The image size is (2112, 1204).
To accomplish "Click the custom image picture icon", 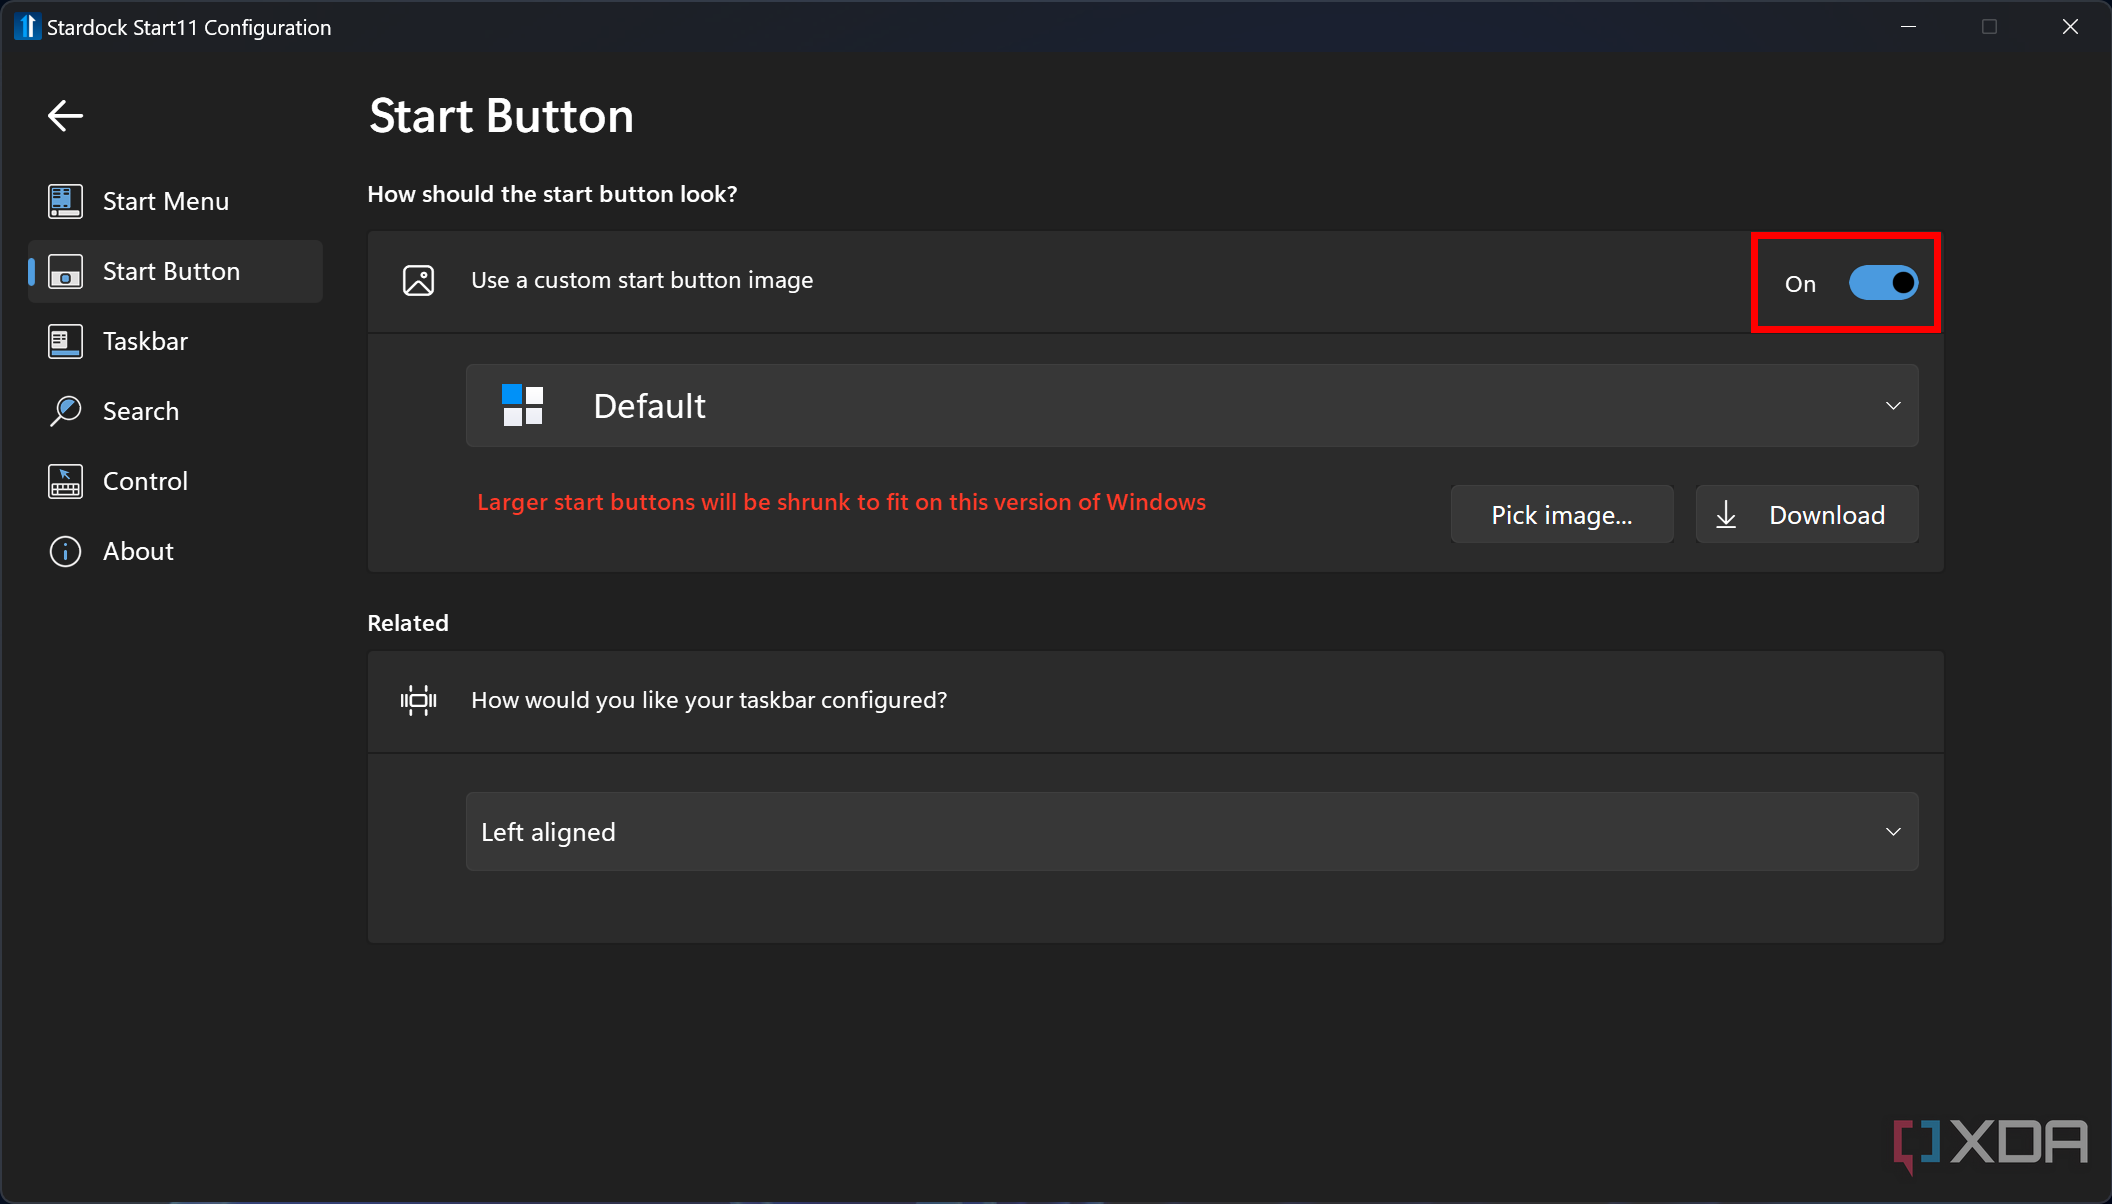I will [x=418, y=281].
